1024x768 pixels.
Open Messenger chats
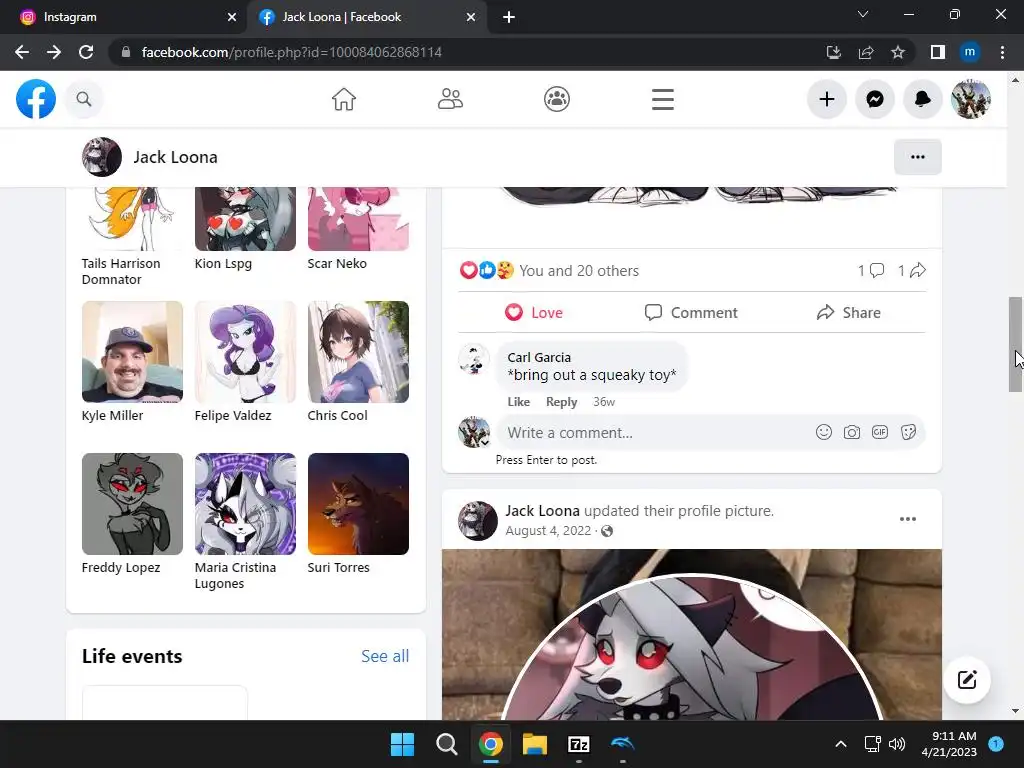[x=874, y=99]
